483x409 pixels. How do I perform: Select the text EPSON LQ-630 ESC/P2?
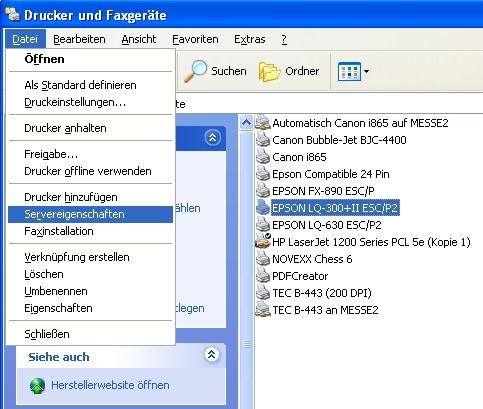click(x=327, y=225)
